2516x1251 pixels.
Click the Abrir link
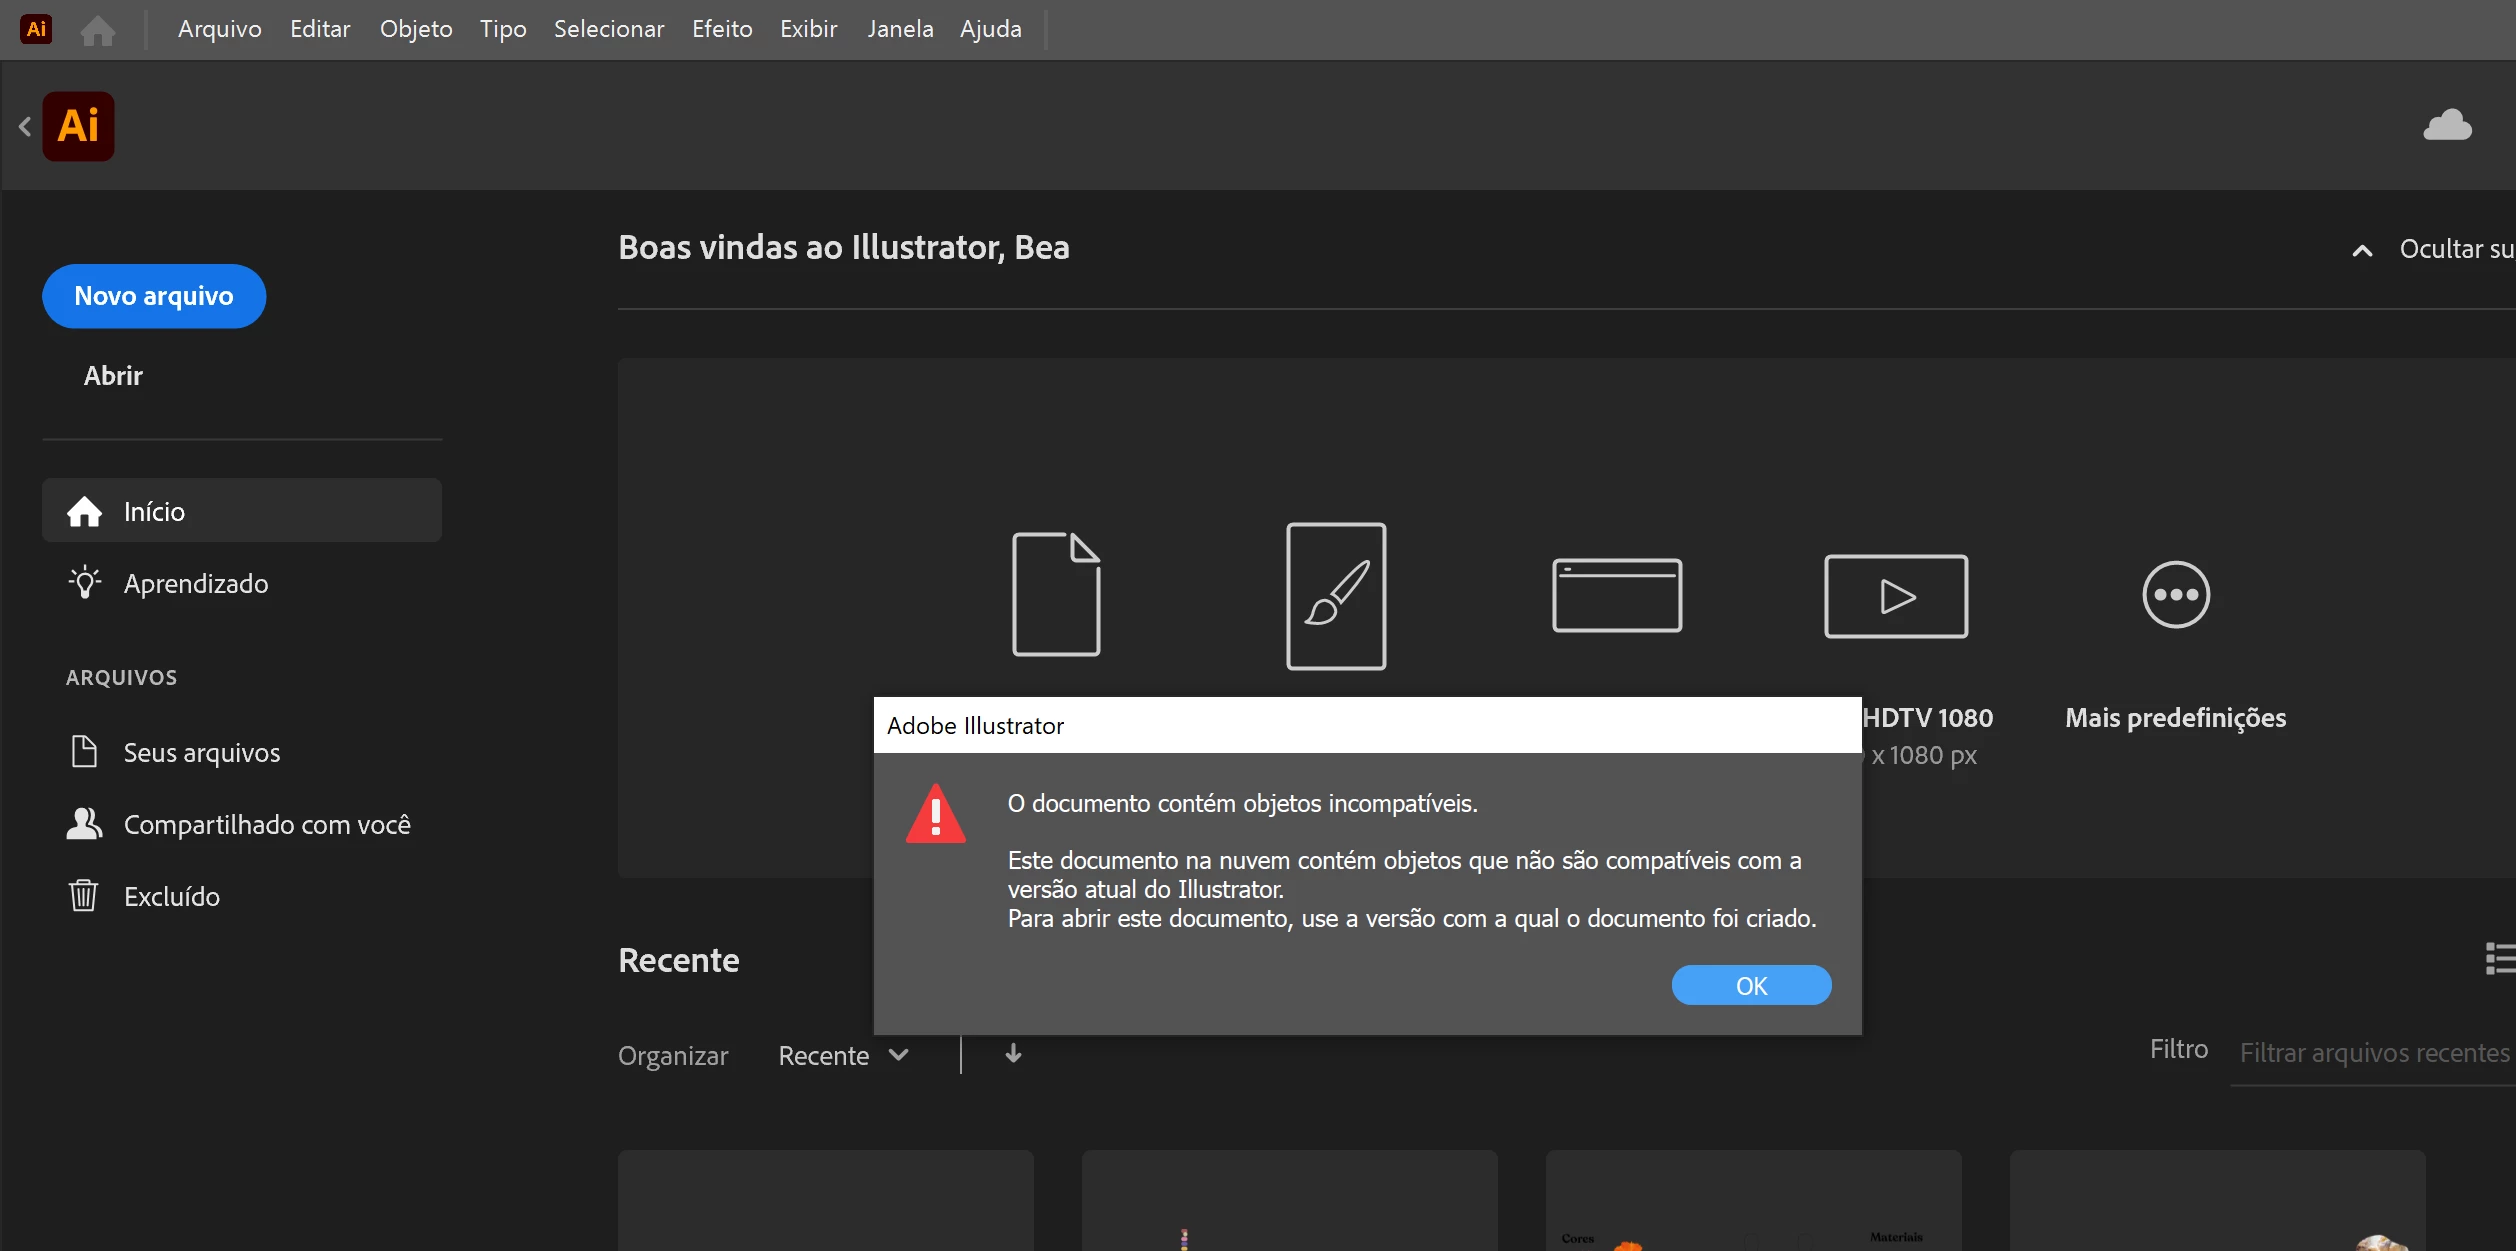point(113,376)
